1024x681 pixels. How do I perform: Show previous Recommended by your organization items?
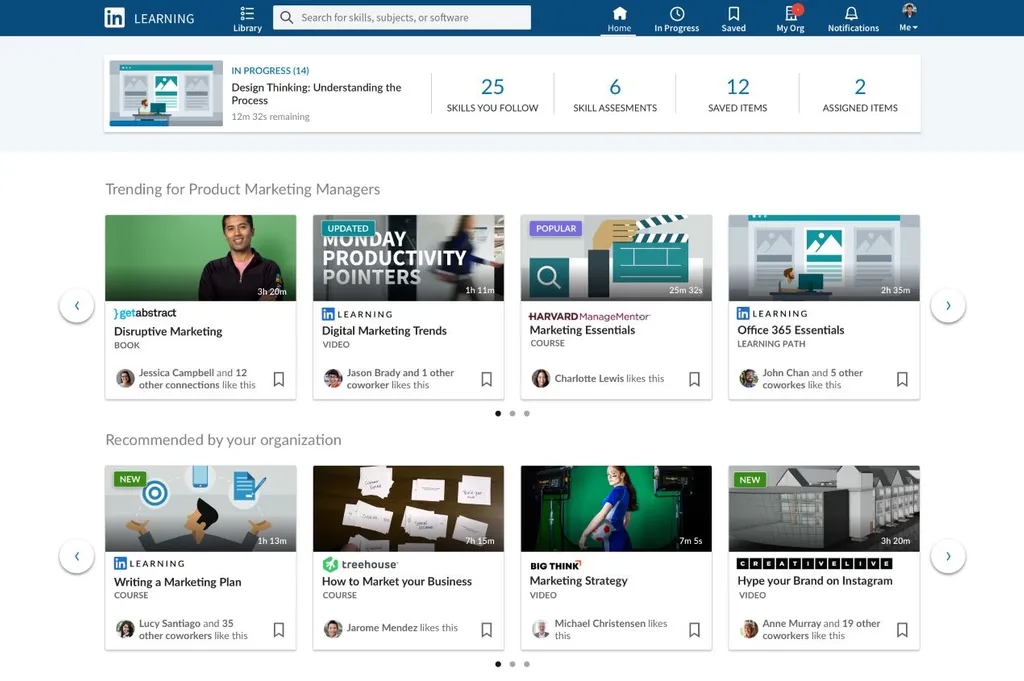[77, 556]
